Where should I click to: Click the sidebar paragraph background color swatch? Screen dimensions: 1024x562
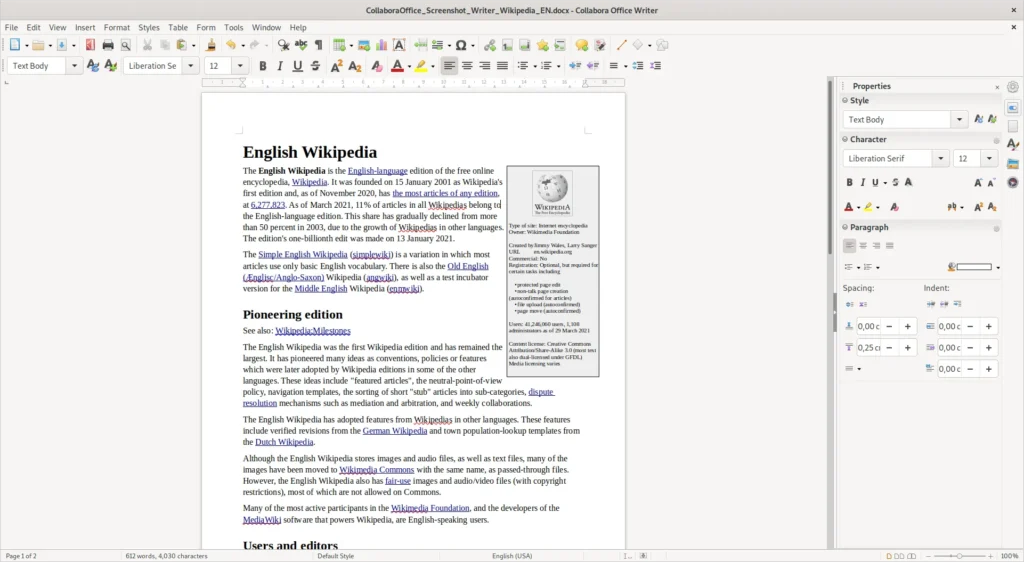(x=974, y=267)
